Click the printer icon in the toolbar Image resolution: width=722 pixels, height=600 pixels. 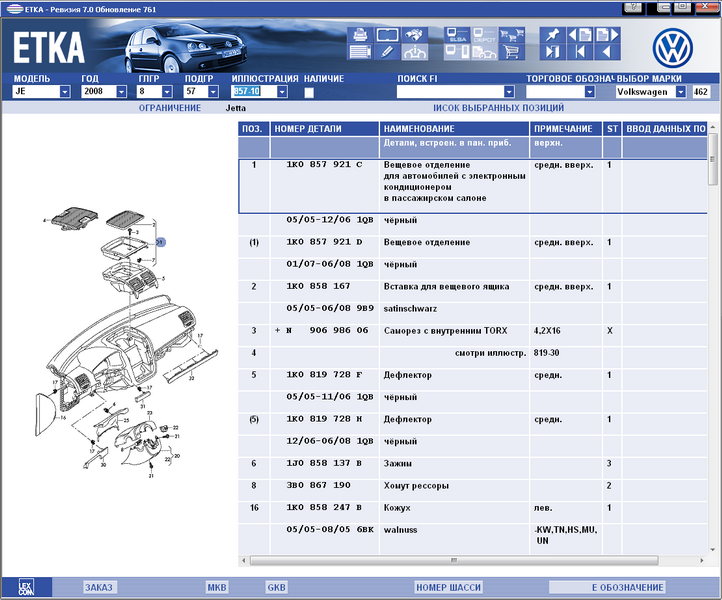(360, 35)
